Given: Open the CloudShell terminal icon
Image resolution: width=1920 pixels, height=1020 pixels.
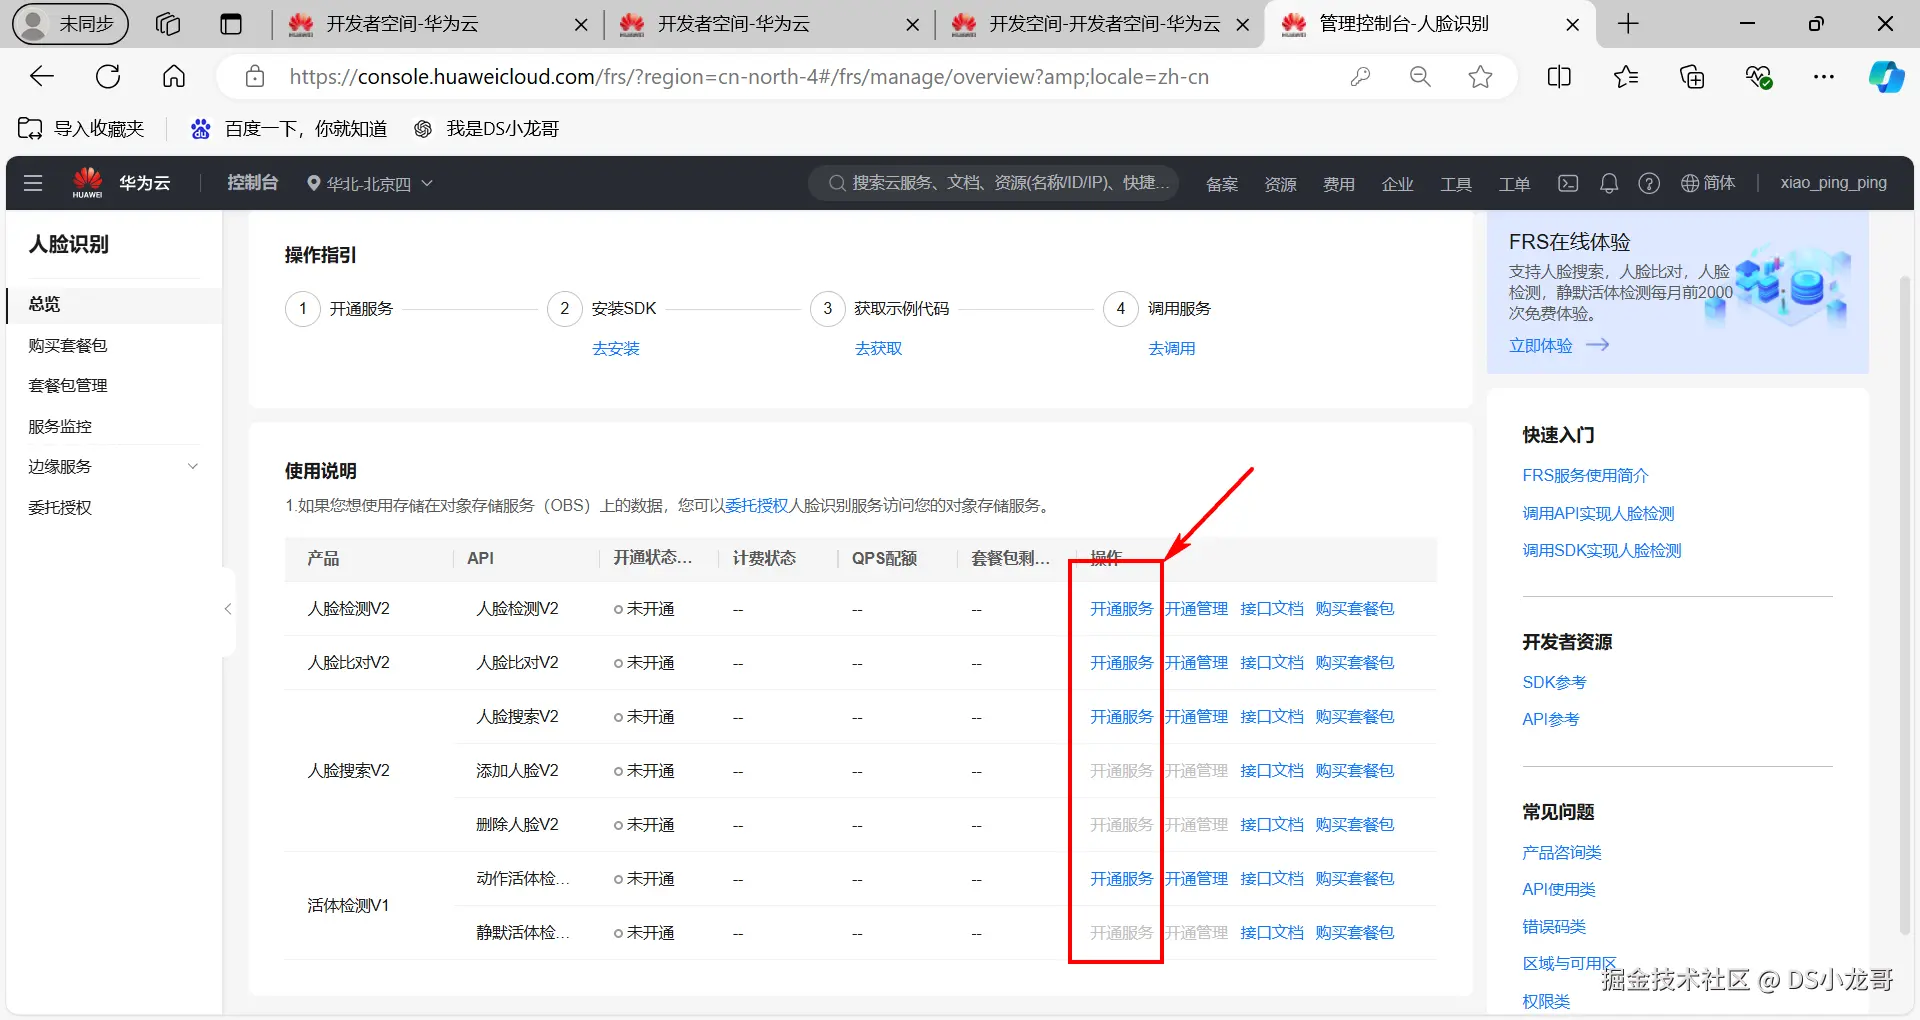Looking at the screenshot, I should (x=1568, y=183).
